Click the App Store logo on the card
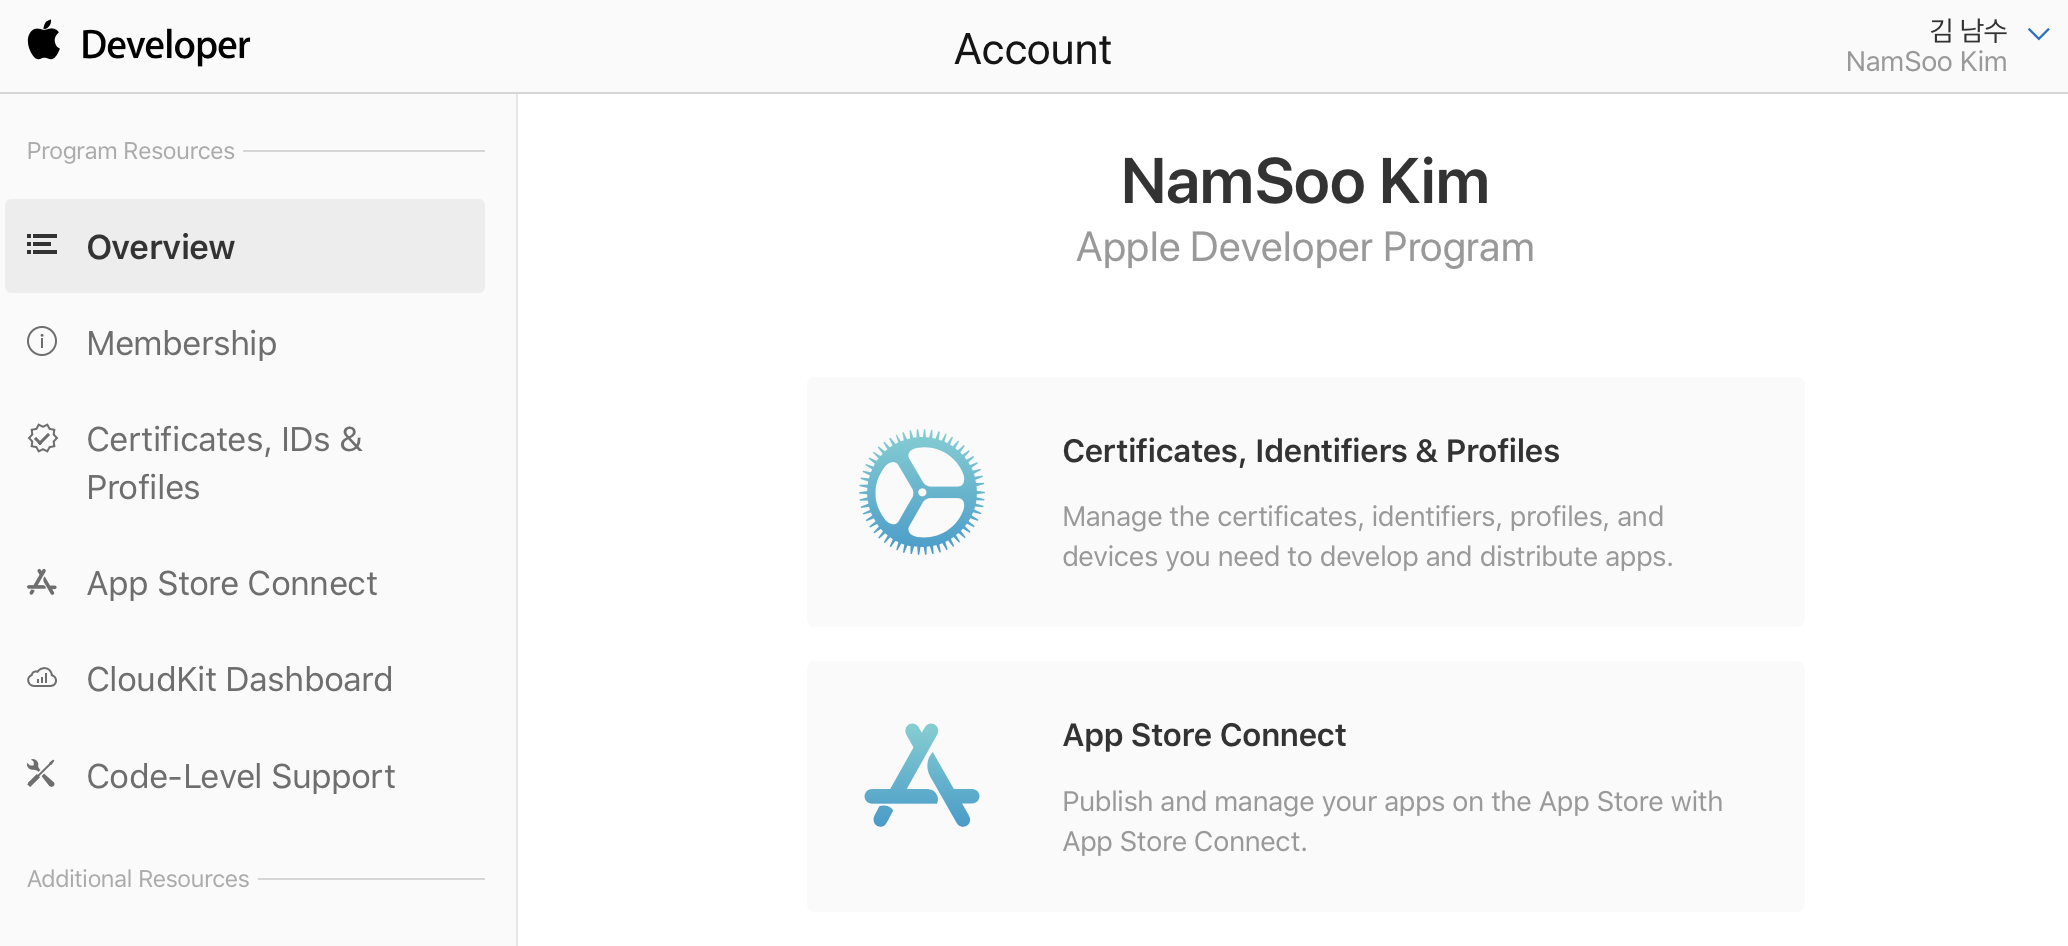The width and height of the screenshot is (2068, 946). click(x=922, y=775)
